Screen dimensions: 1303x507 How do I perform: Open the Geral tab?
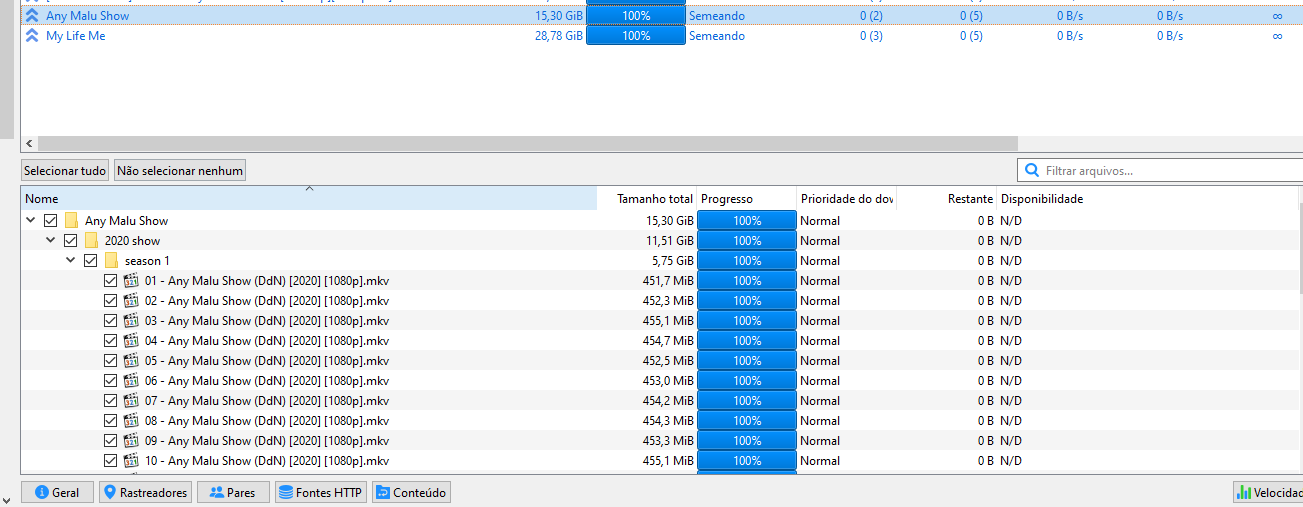point(58,493)
